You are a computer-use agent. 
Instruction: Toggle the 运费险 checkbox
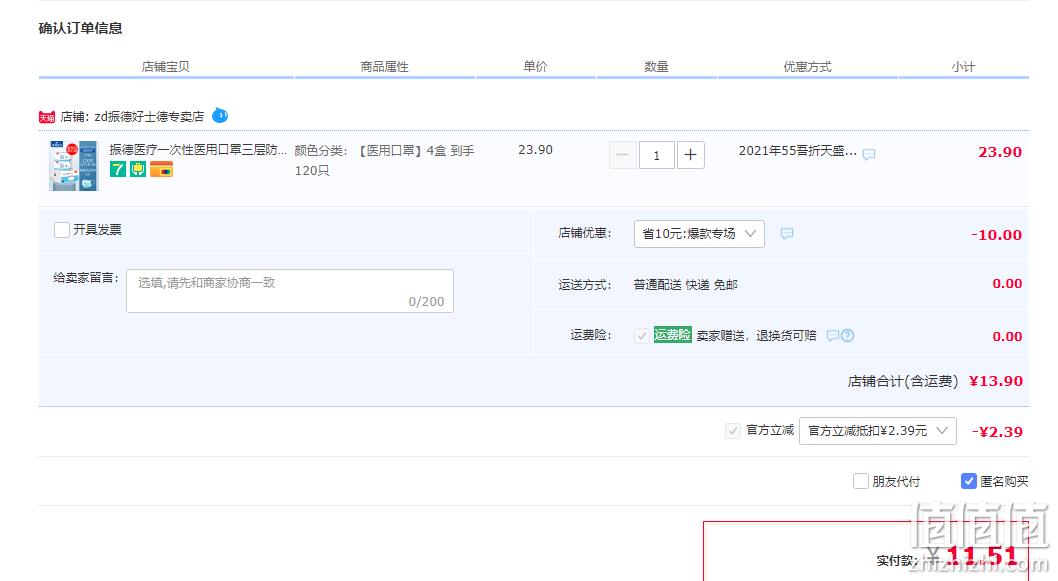pyautogui.click(x=642, y=335)
